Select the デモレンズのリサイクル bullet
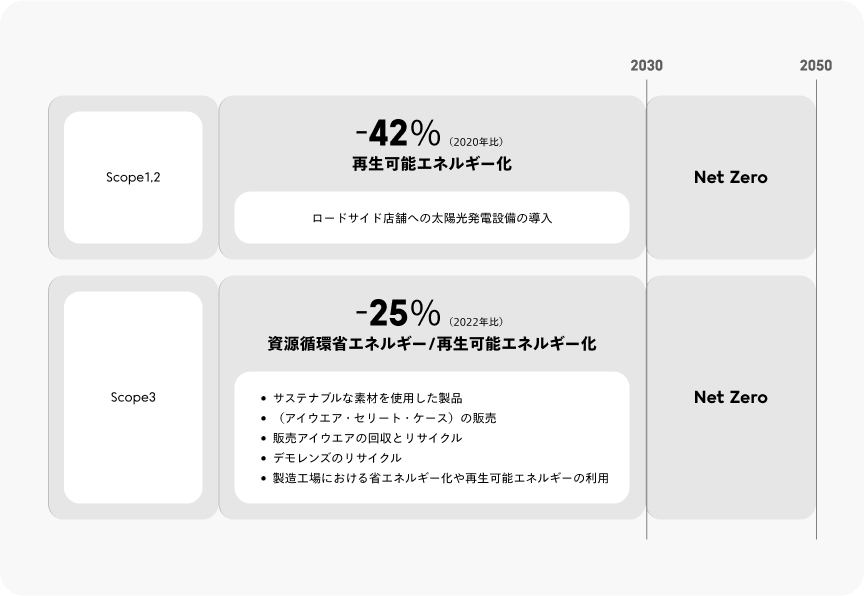Viewport: 864px width, 596px height. click(x=337, y=458)
